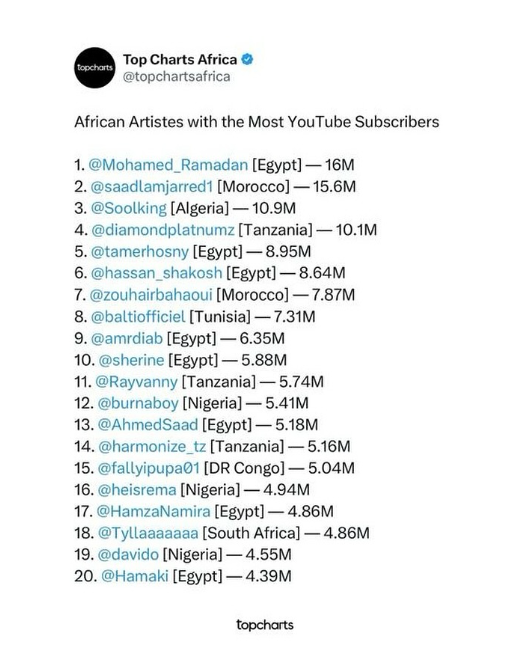508x647 pixels.
Task: Click the topcharts profile avatar
Action: coord(95,68)
